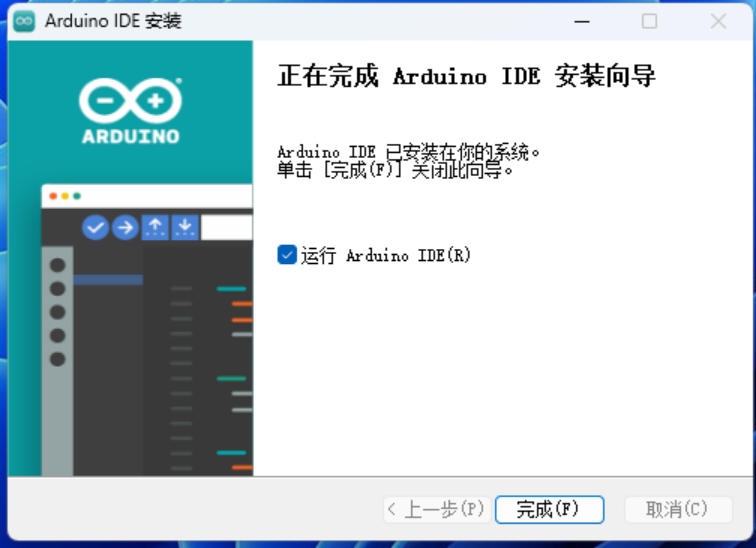Click the right-arrow upload icon in illustration
Screen dimensions: 756x548
click(125, 228)
